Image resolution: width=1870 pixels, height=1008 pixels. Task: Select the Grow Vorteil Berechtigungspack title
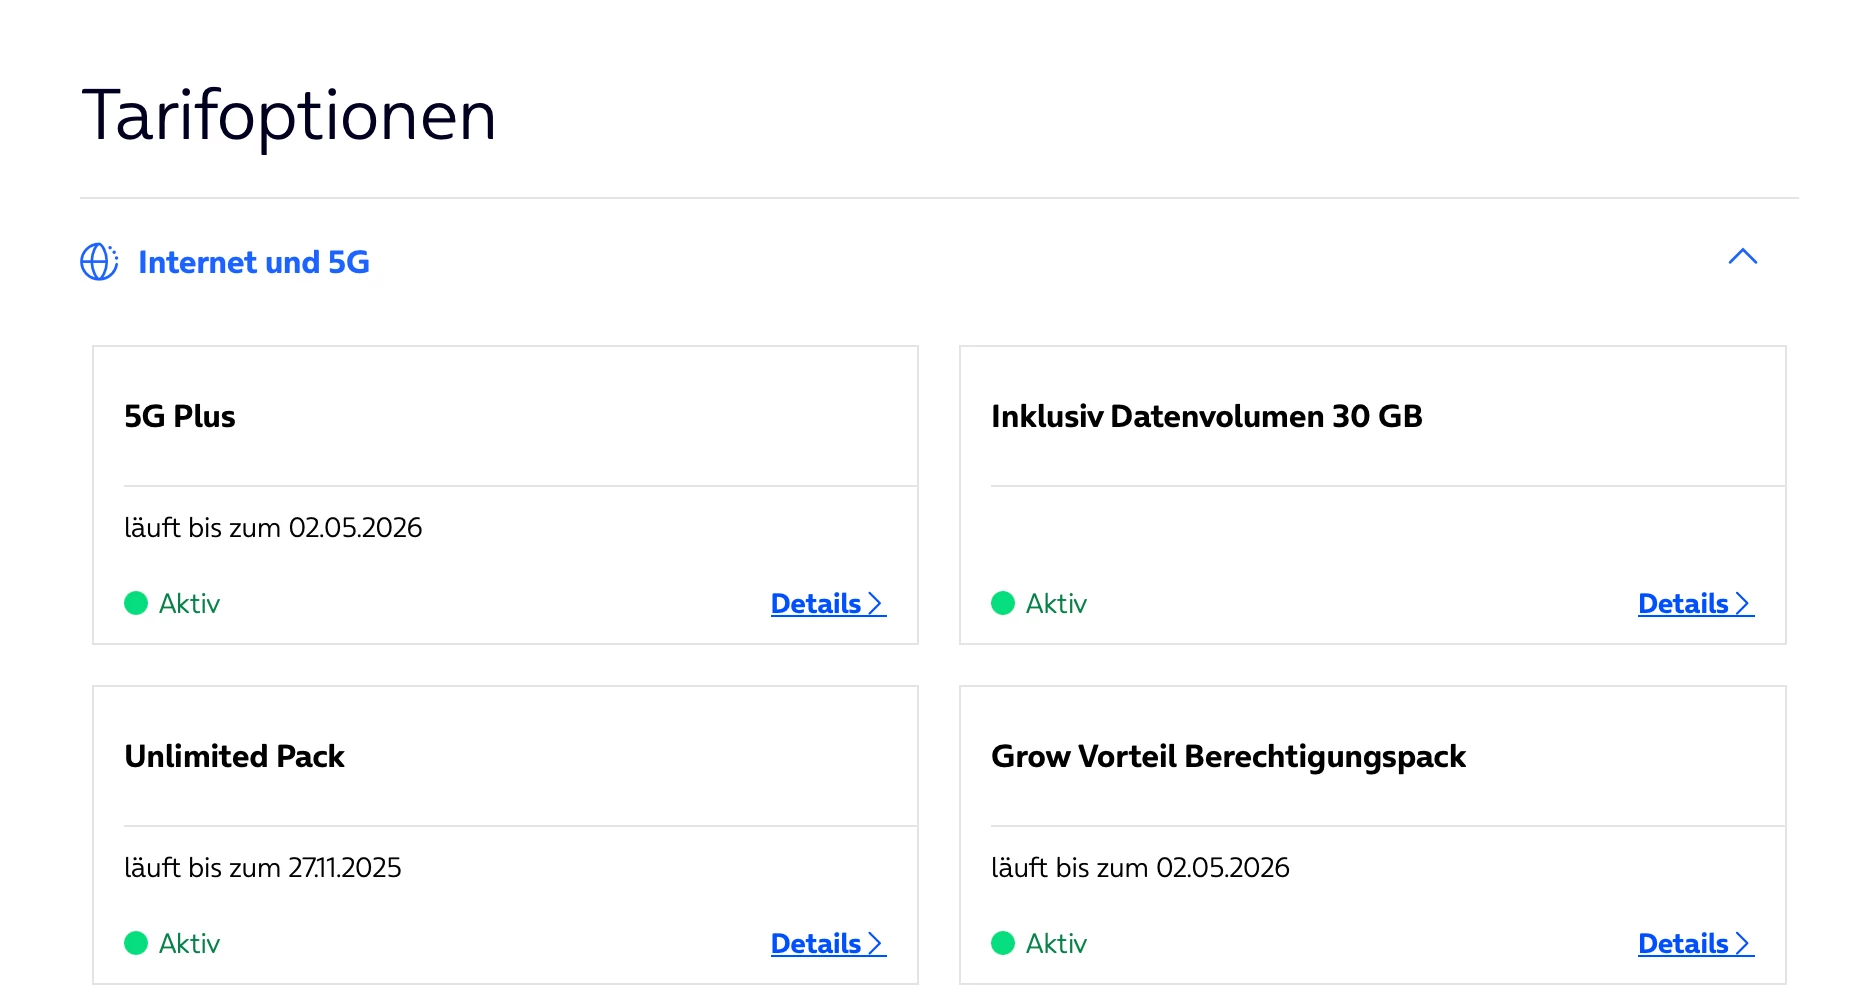[x=1228, y=756]
